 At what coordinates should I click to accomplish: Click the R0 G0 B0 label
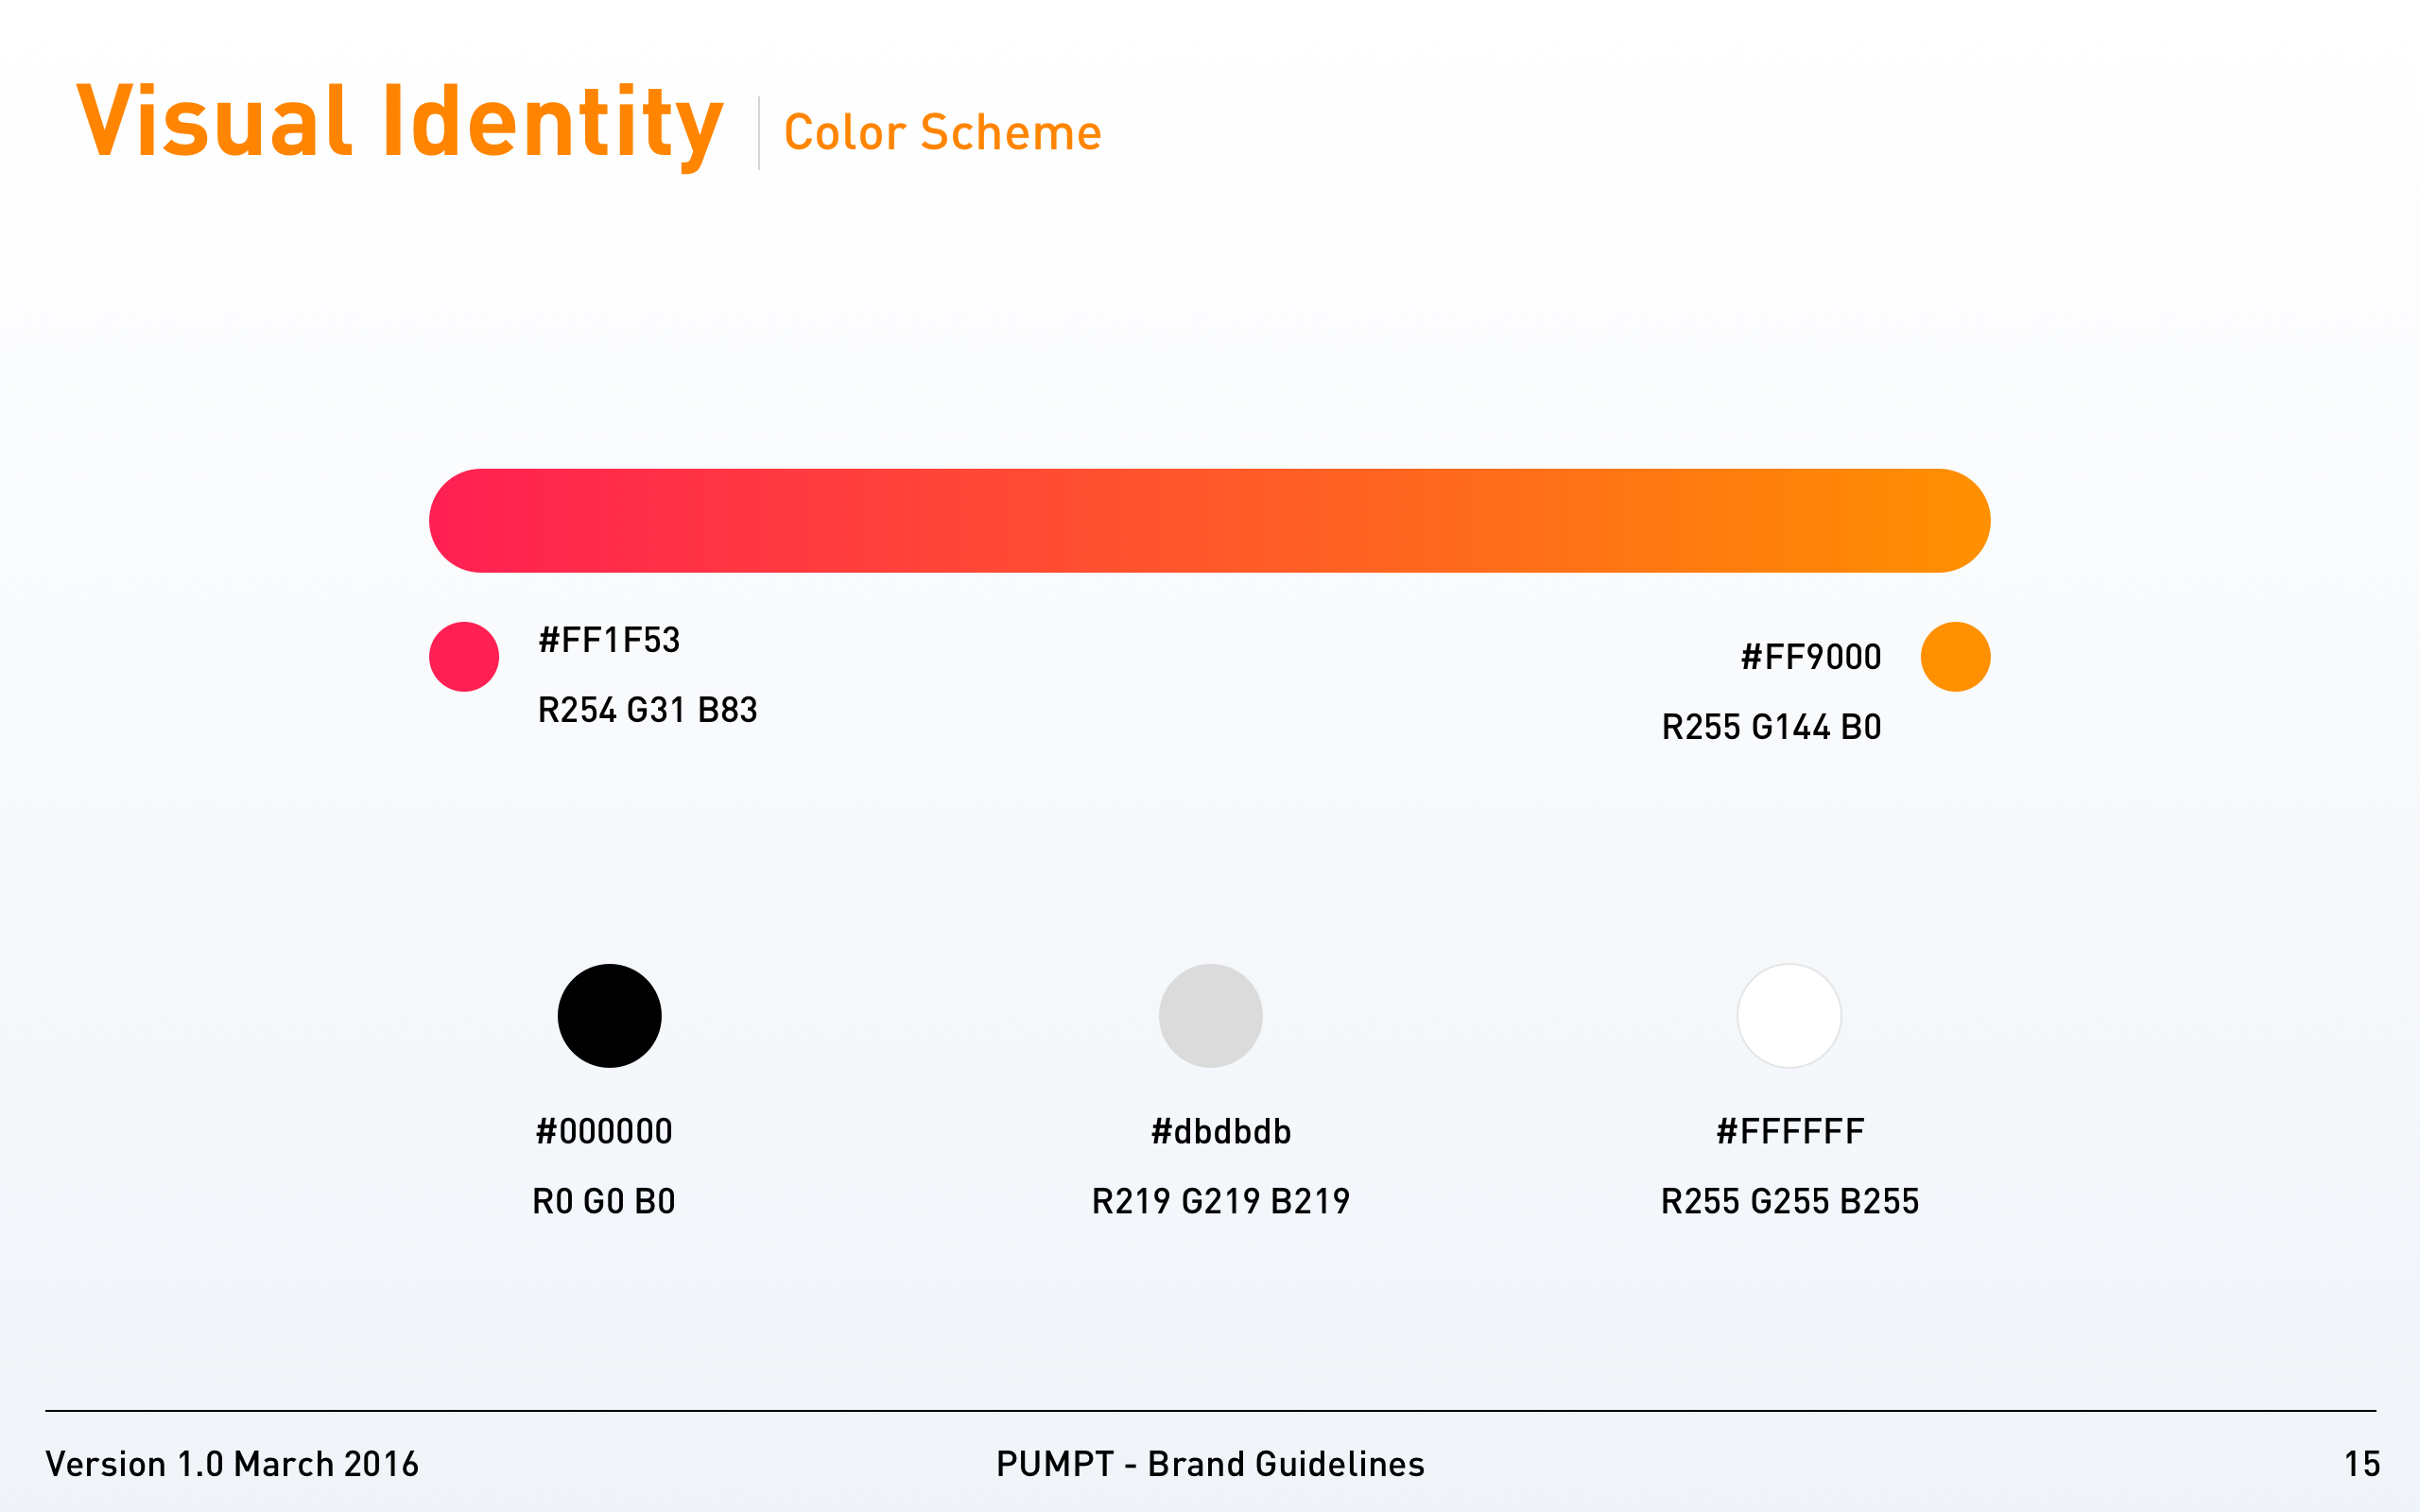click(604, 1201)
